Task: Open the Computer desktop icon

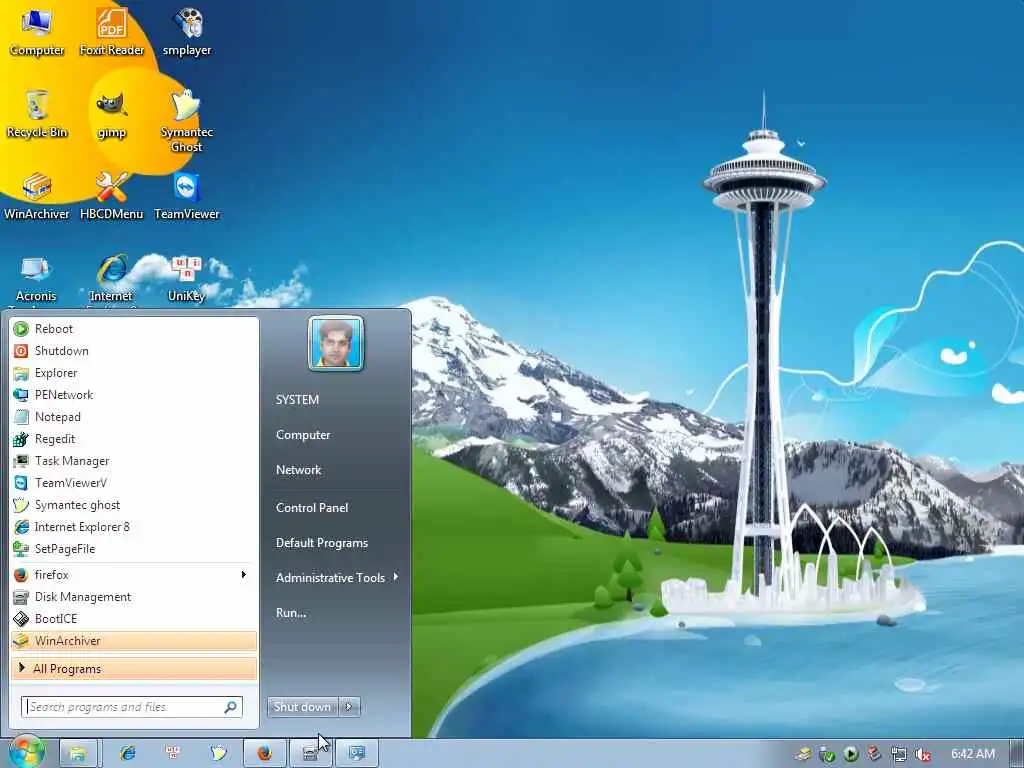Action: [x=37, y=32]
